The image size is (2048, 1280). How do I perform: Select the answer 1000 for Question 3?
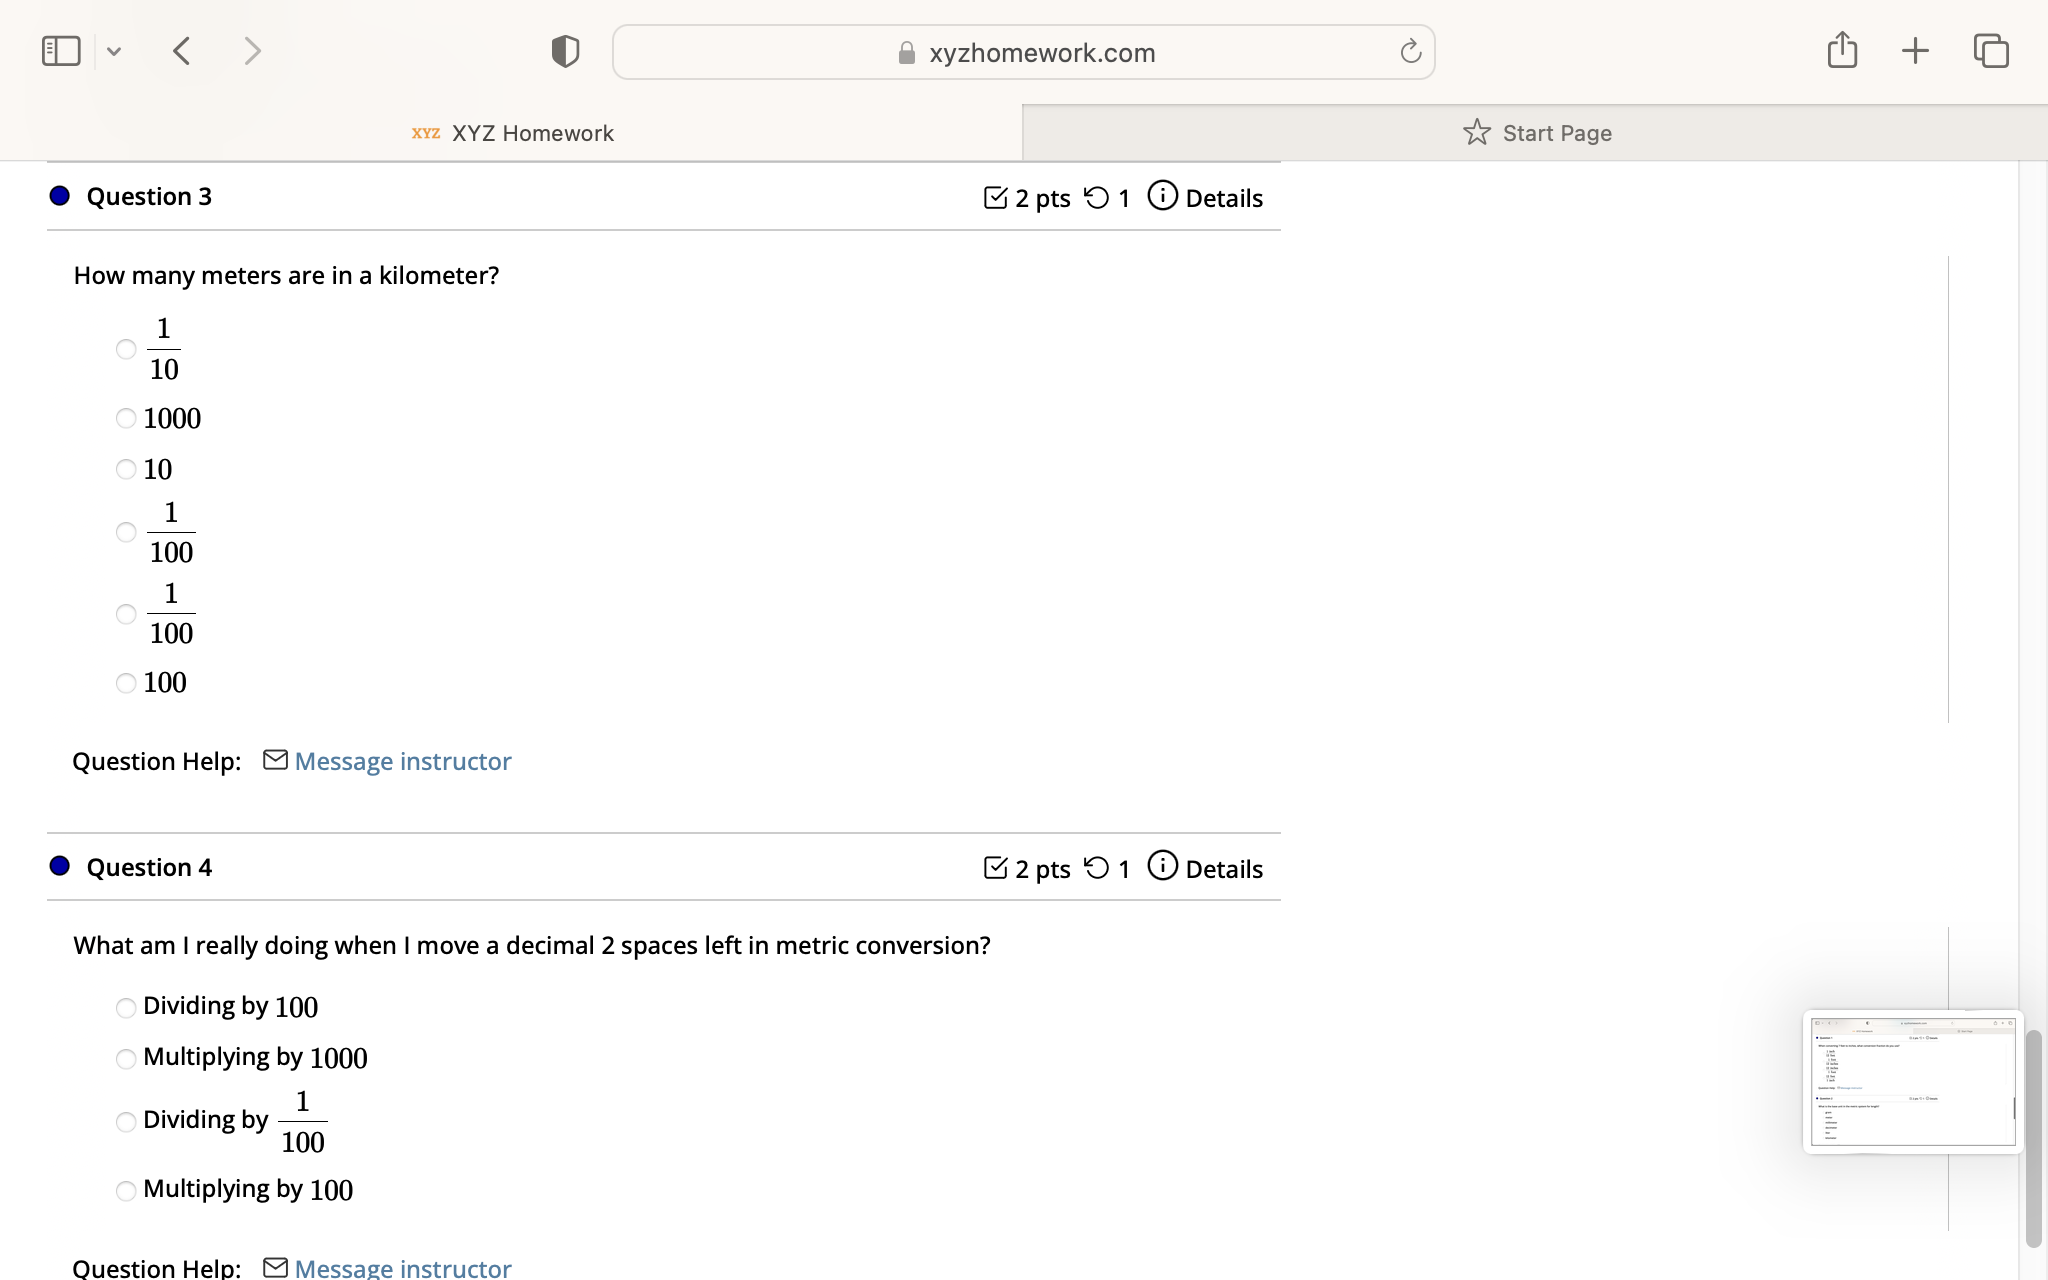(125, 418)
